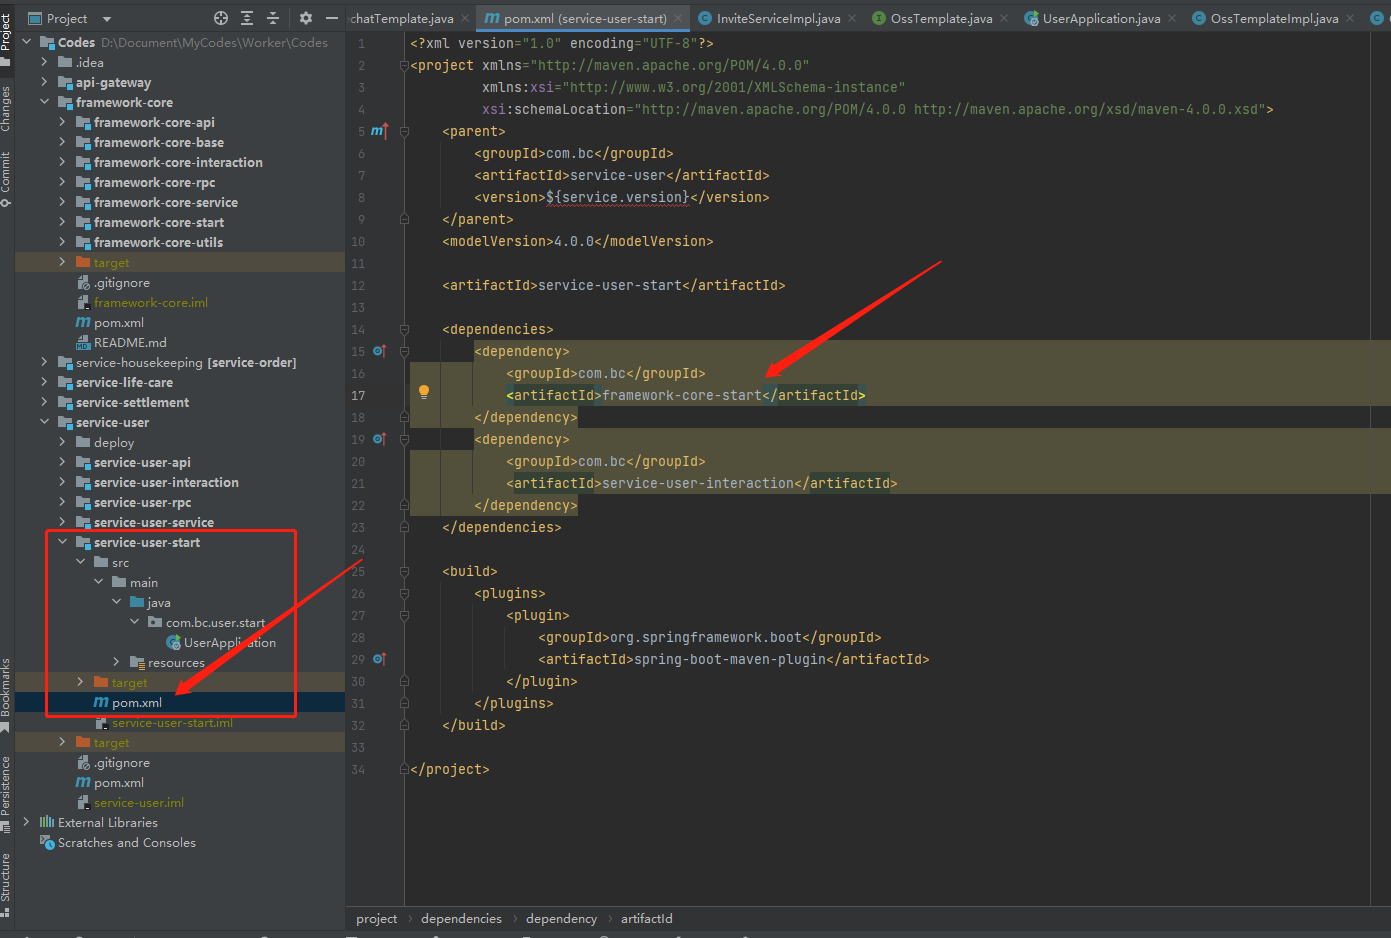Select Scratches and Consoles node

(x=126, y=842)
